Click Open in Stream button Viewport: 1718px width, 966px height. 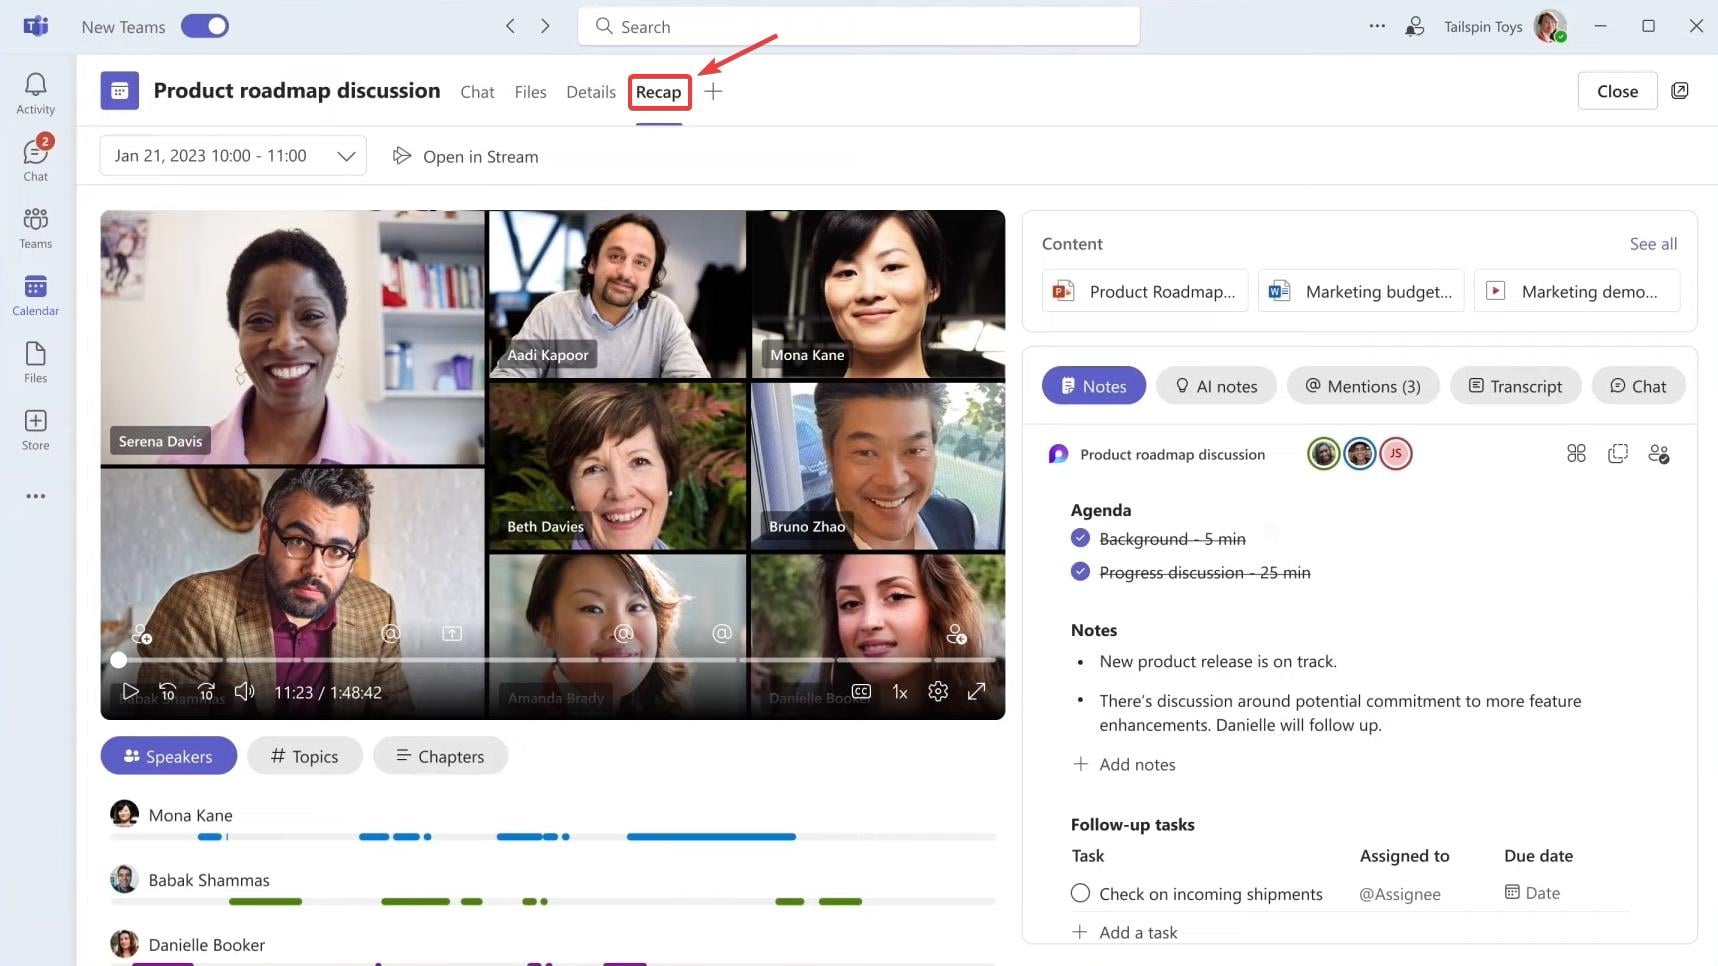[x=466, y=157]
